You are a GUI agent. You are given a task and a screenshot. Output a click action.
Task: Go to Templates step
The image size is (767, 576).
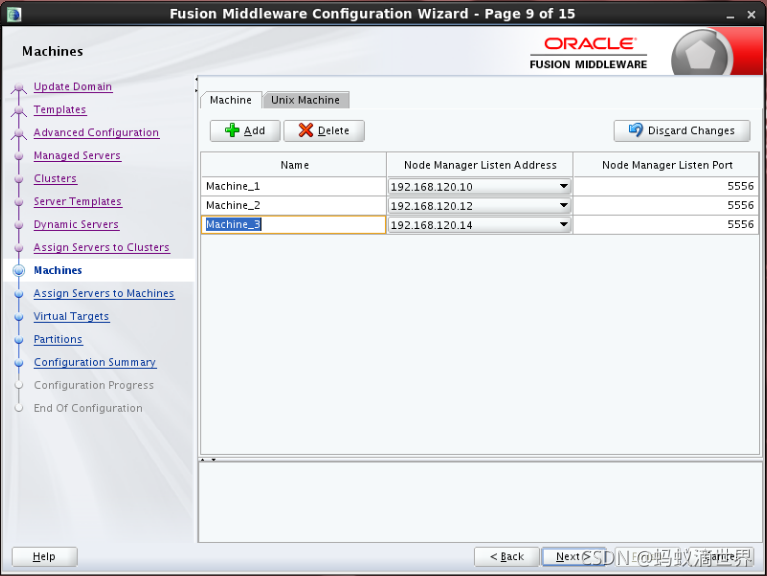click(x=60, y=110)
